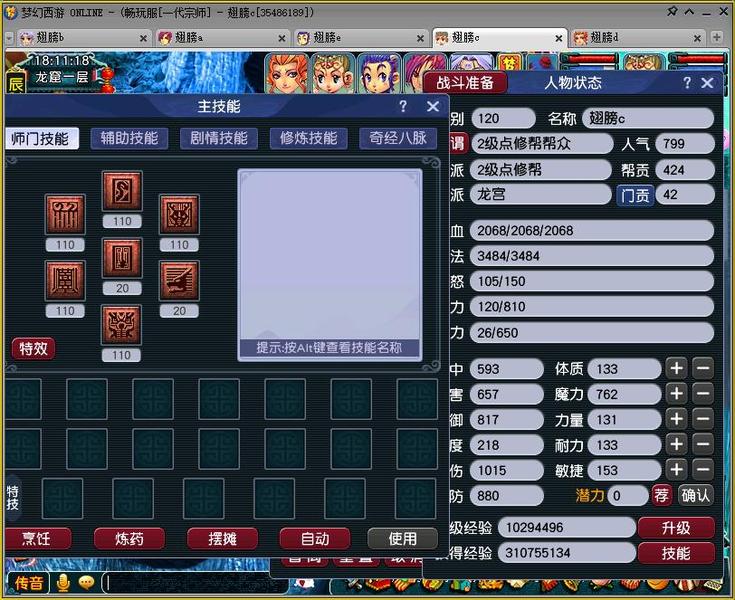735x600 pixels.
Task: Click the headband monkey-face team portrait
Action: coord(332,74)
